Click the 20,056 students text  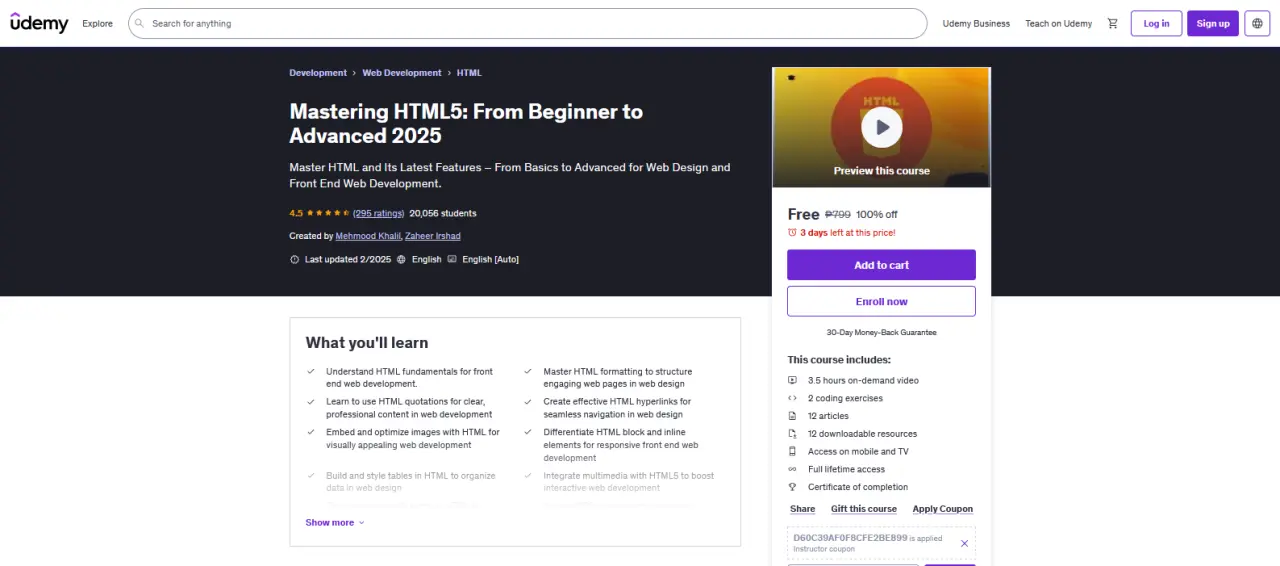tap(443, 213)
